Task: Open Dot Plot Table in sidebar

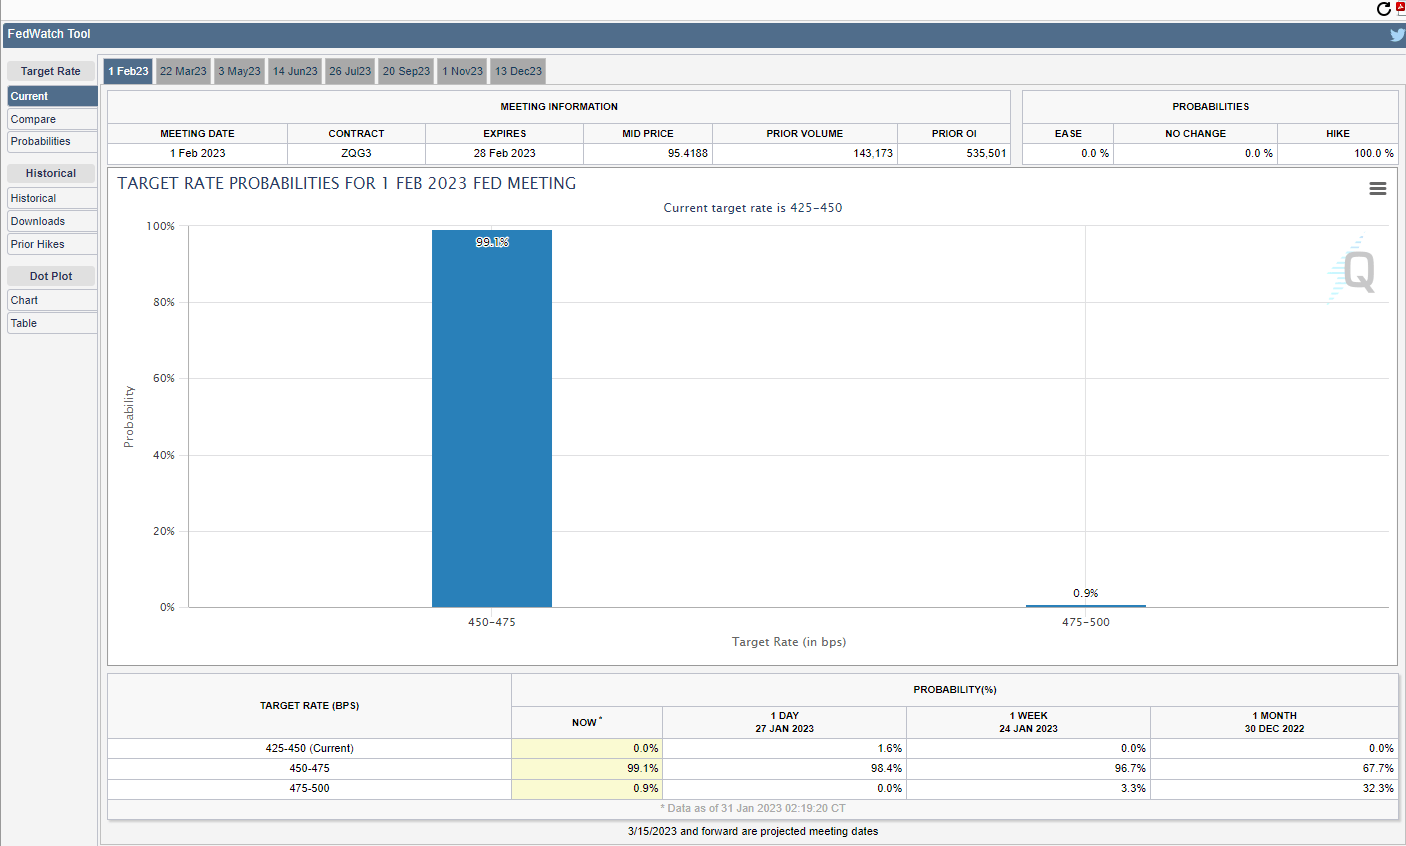Action: (52, 323)
